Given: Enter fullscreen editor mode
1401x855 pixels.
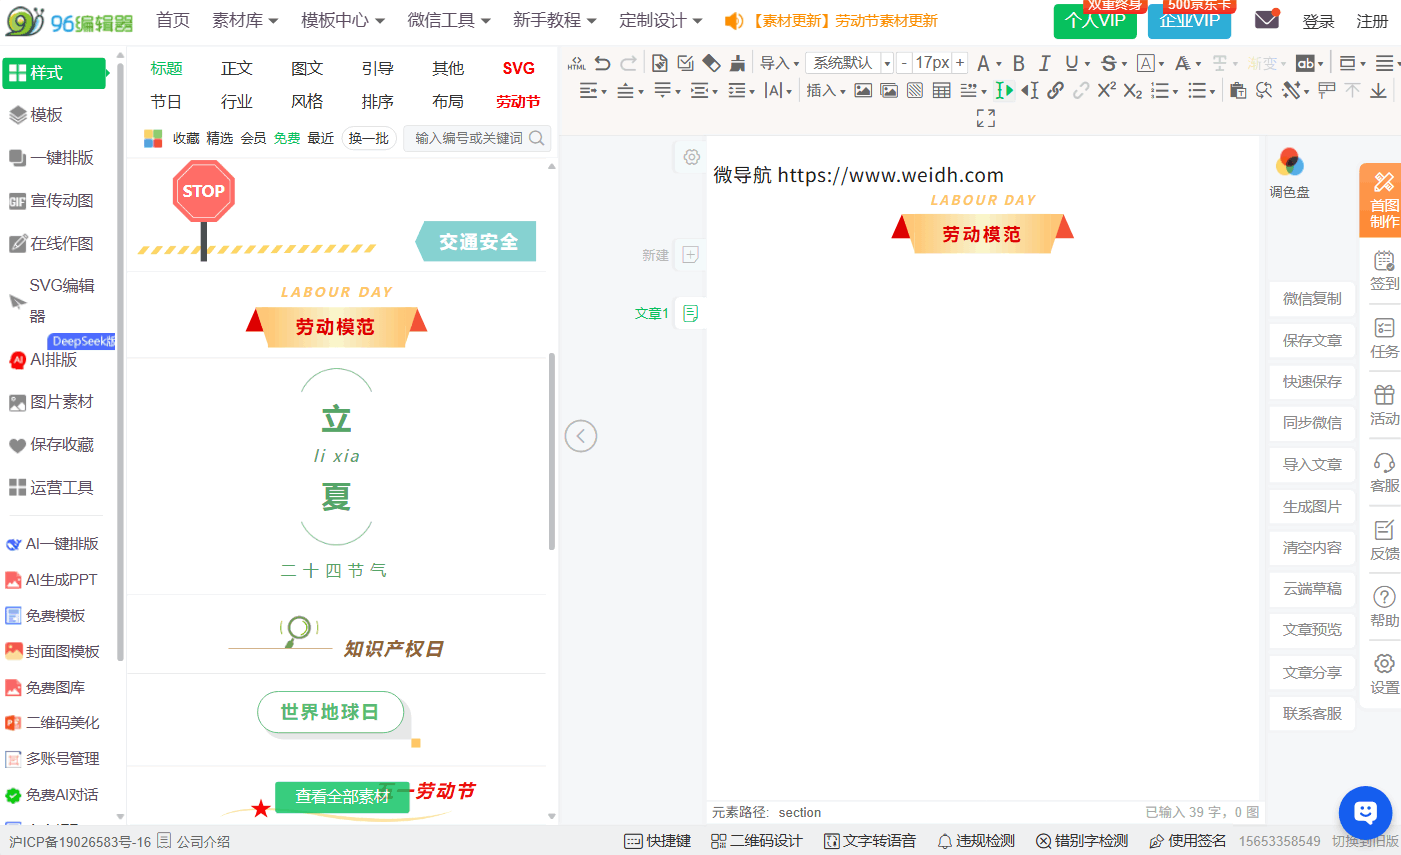Looking at the screenshot, I should click(985, 118).
